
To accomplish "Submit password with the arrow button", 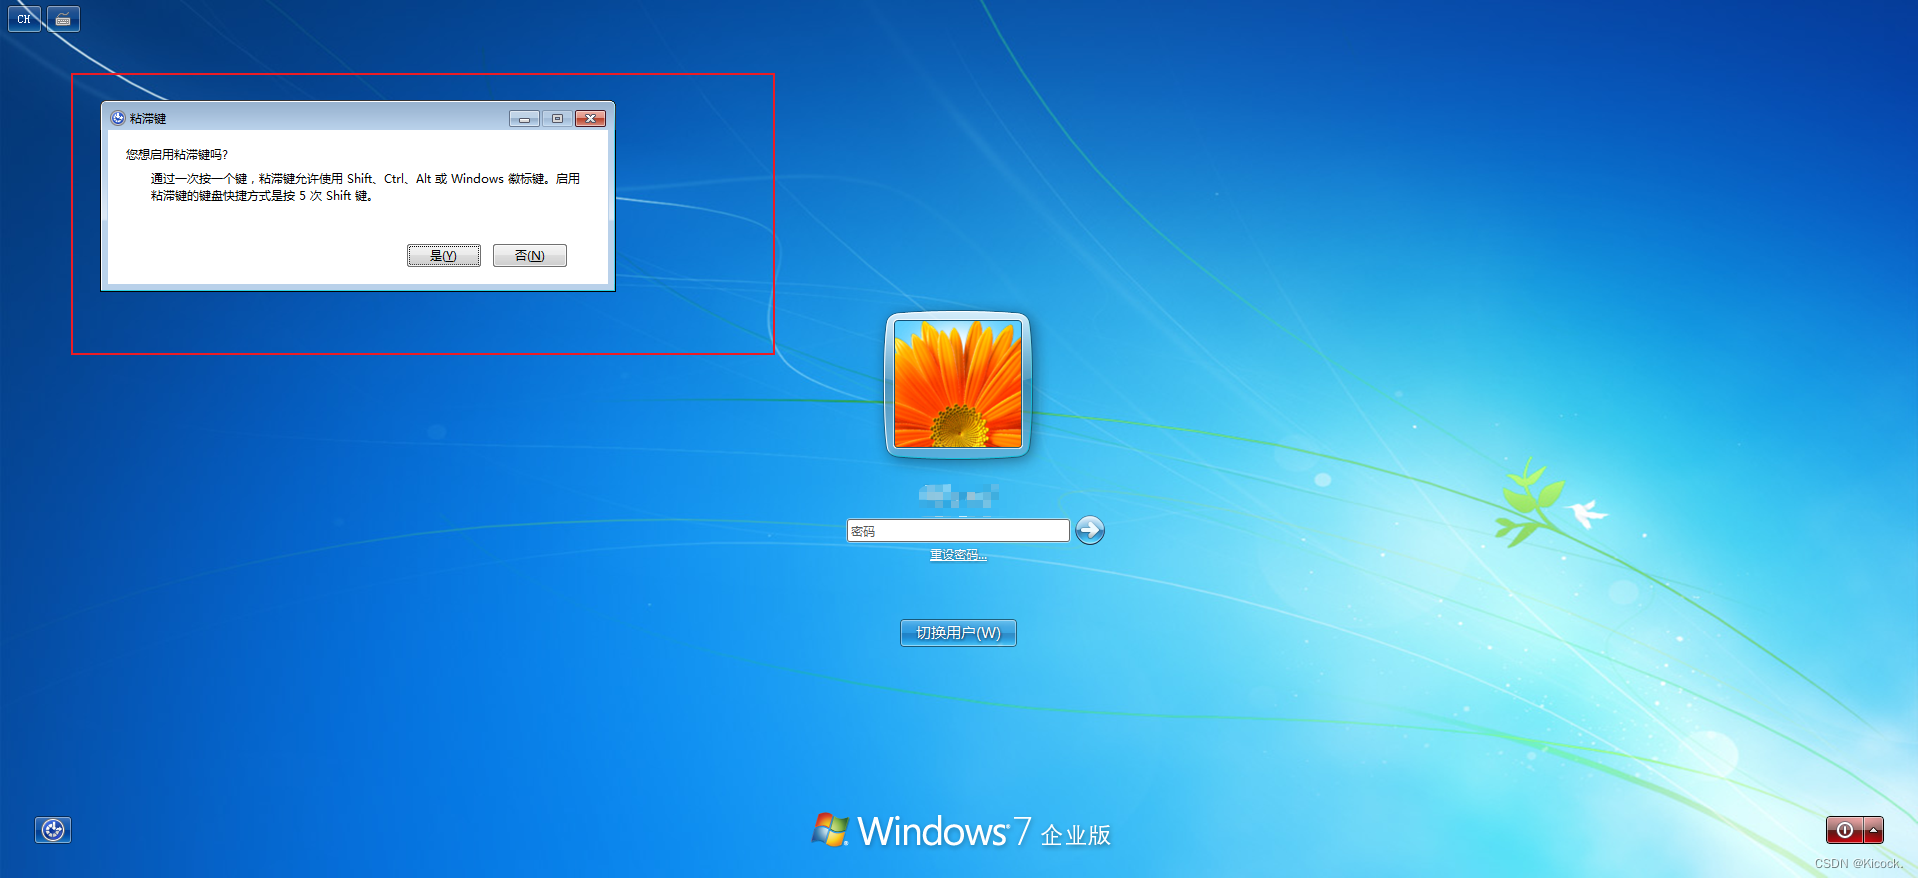I will pos(1090,530).
